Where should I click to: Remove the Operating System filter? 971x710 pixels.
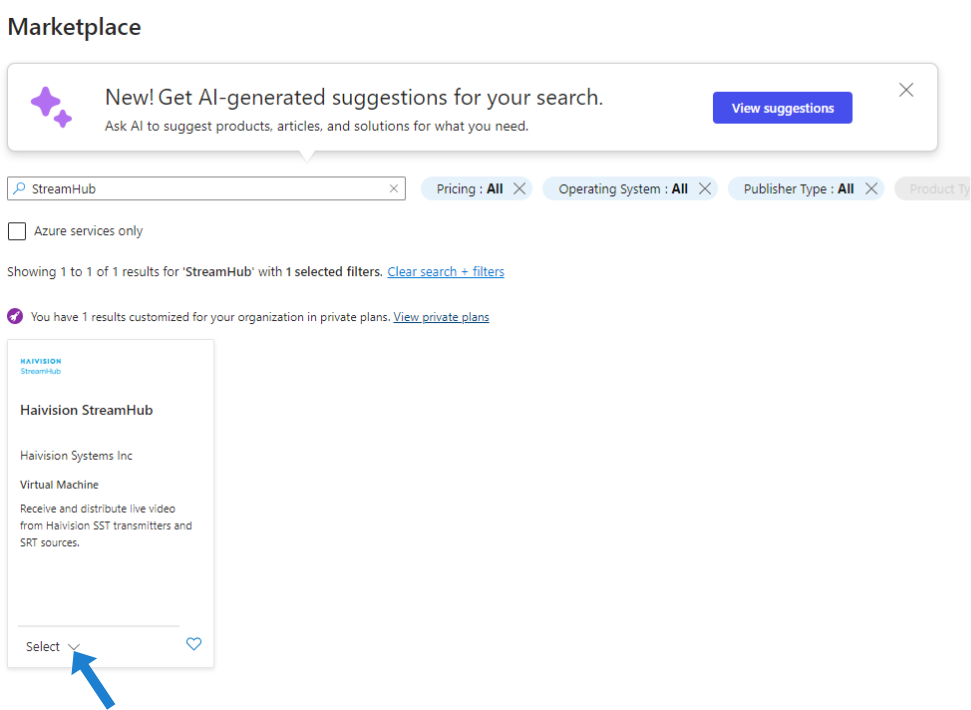705,189
